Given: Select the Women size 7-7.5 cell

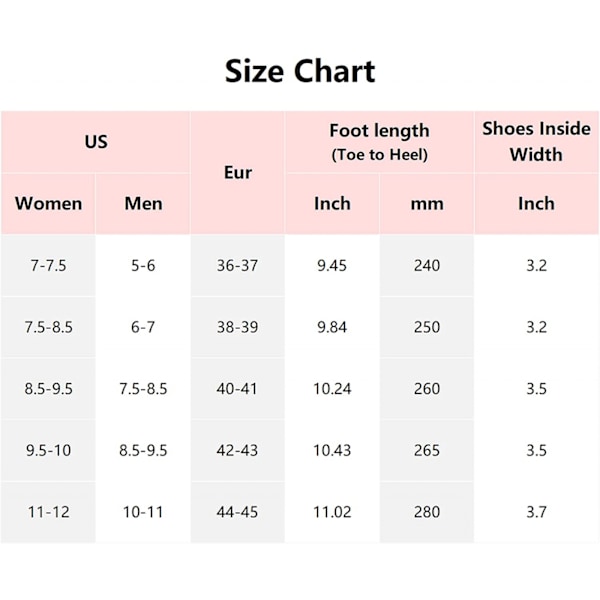Looking at the screenshot, I should pos(48,266).
